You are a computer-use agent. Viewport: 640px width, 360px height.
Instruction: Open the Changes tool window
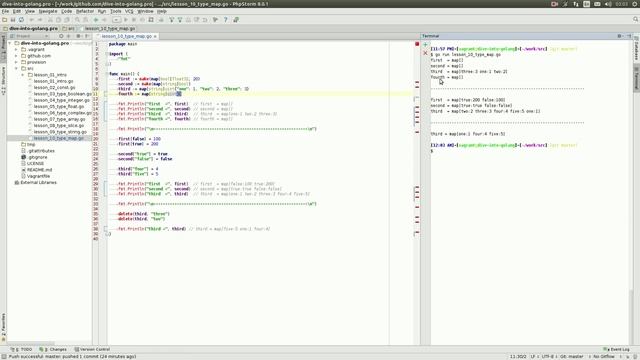point(53,349)
